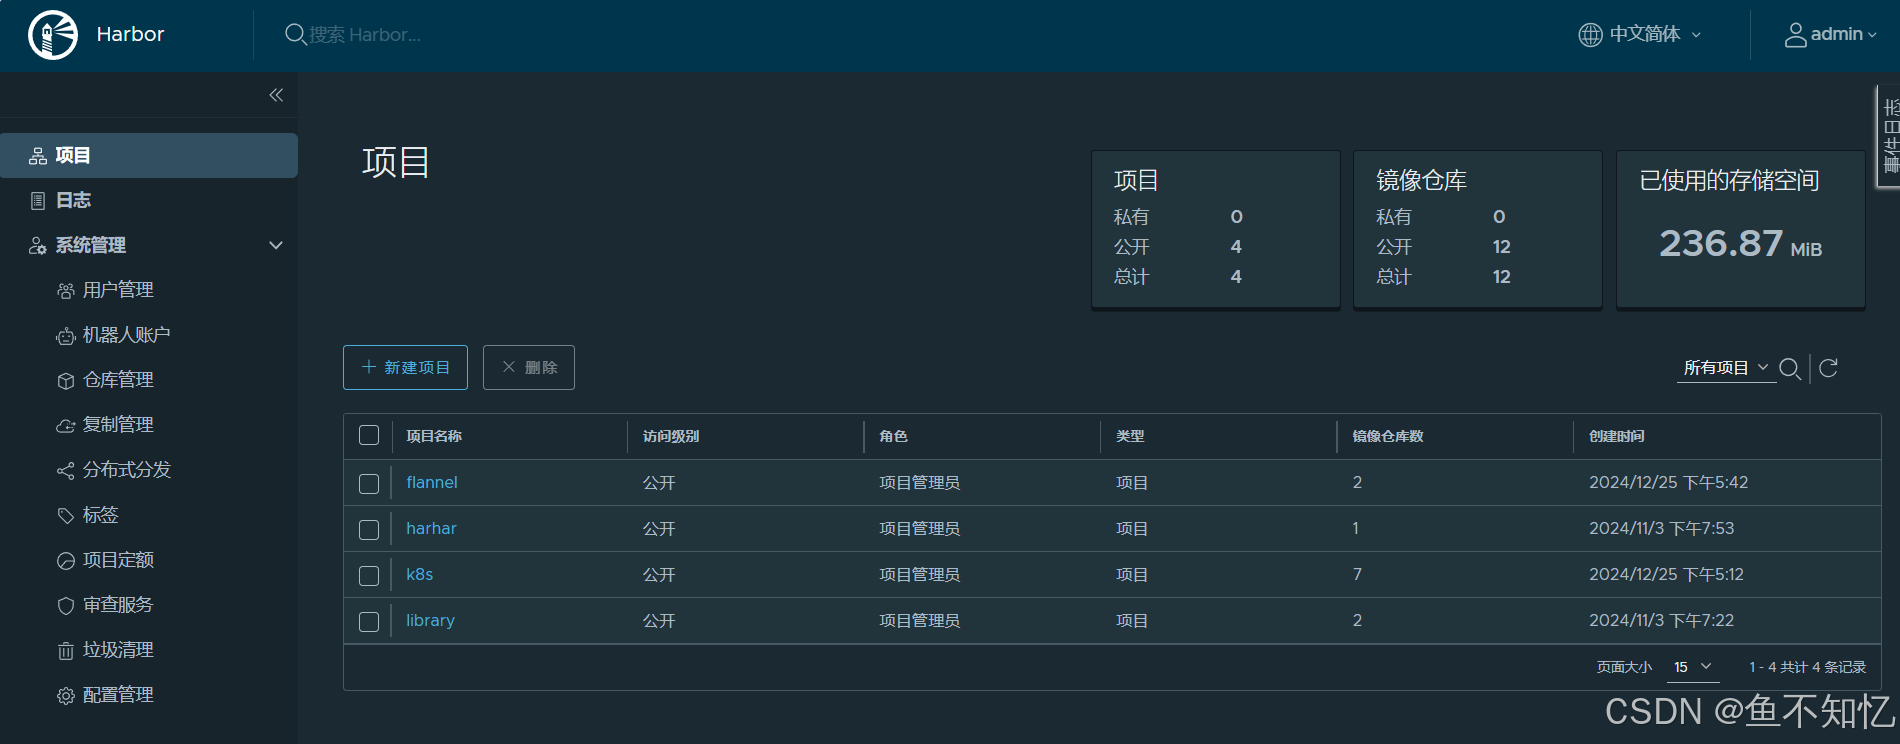Screen dimensions: 1900x744
Task: Go to 审查服务 menu item
Action: (118, 605)
